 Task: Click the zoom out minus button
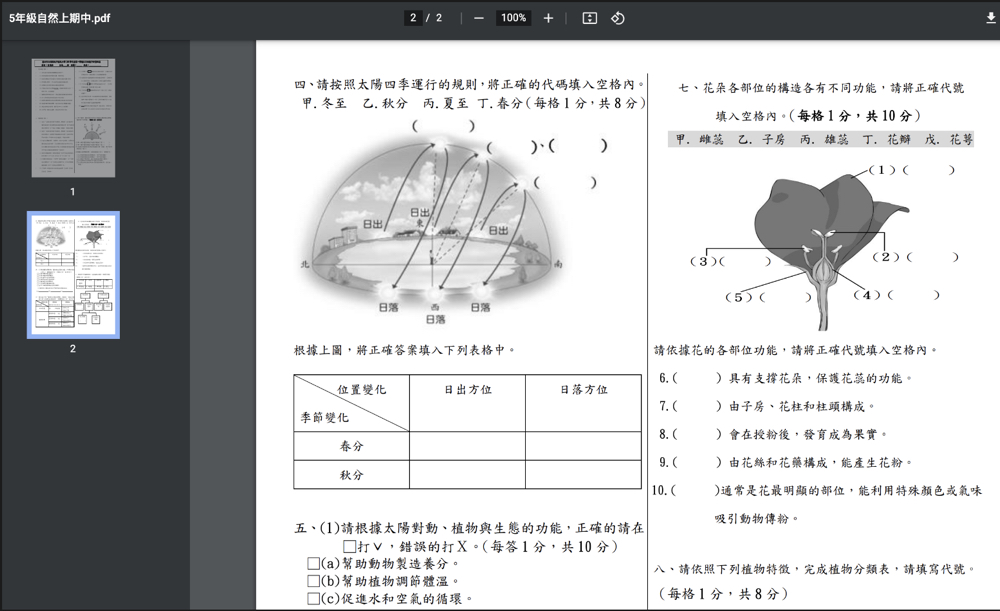(x=479, y=18)
